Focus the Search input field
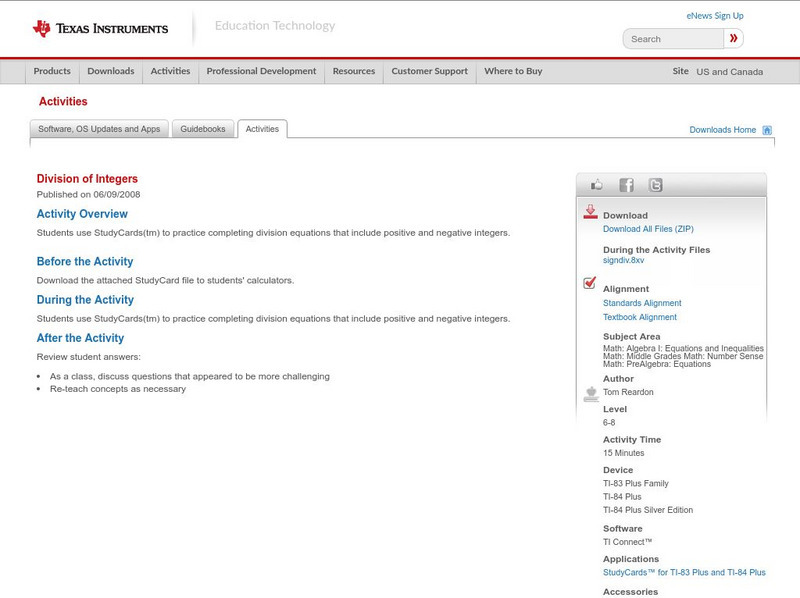 coord(673,39)
